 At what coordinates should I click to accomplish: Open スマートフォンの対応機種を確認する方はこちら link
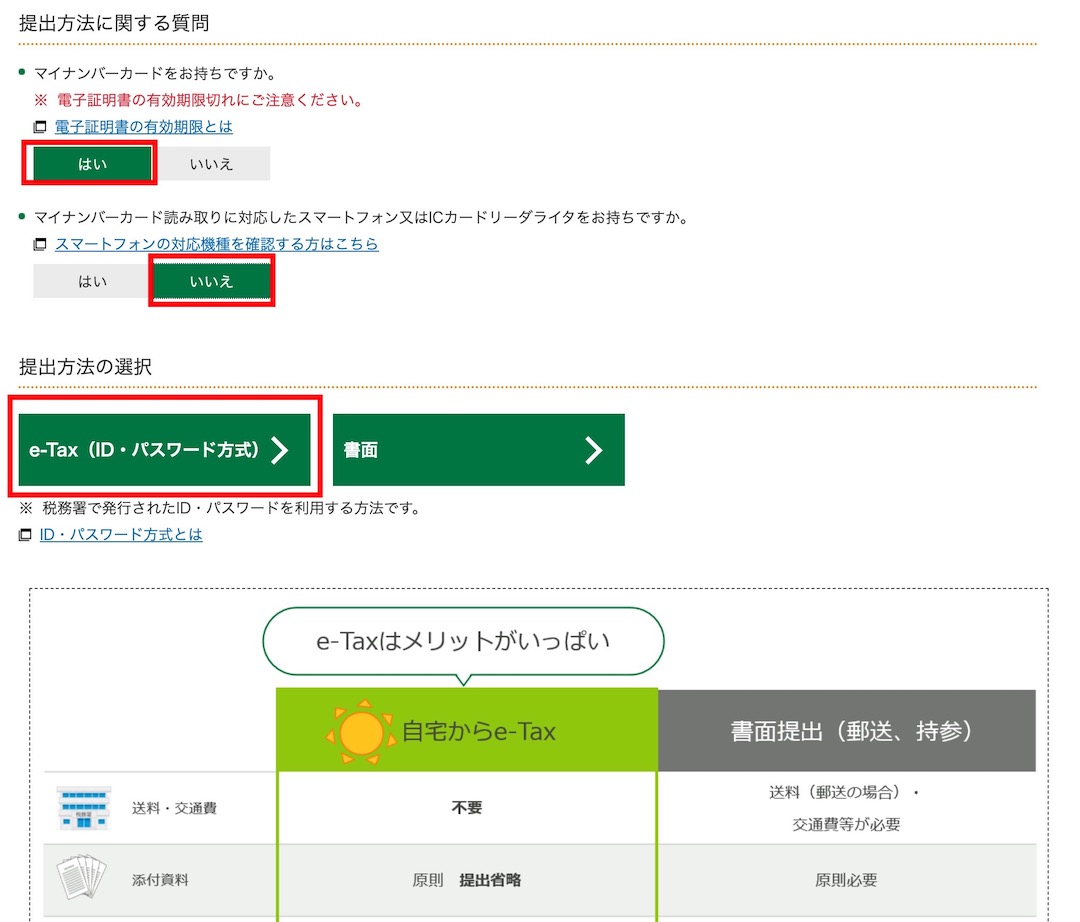click(216, 244)
